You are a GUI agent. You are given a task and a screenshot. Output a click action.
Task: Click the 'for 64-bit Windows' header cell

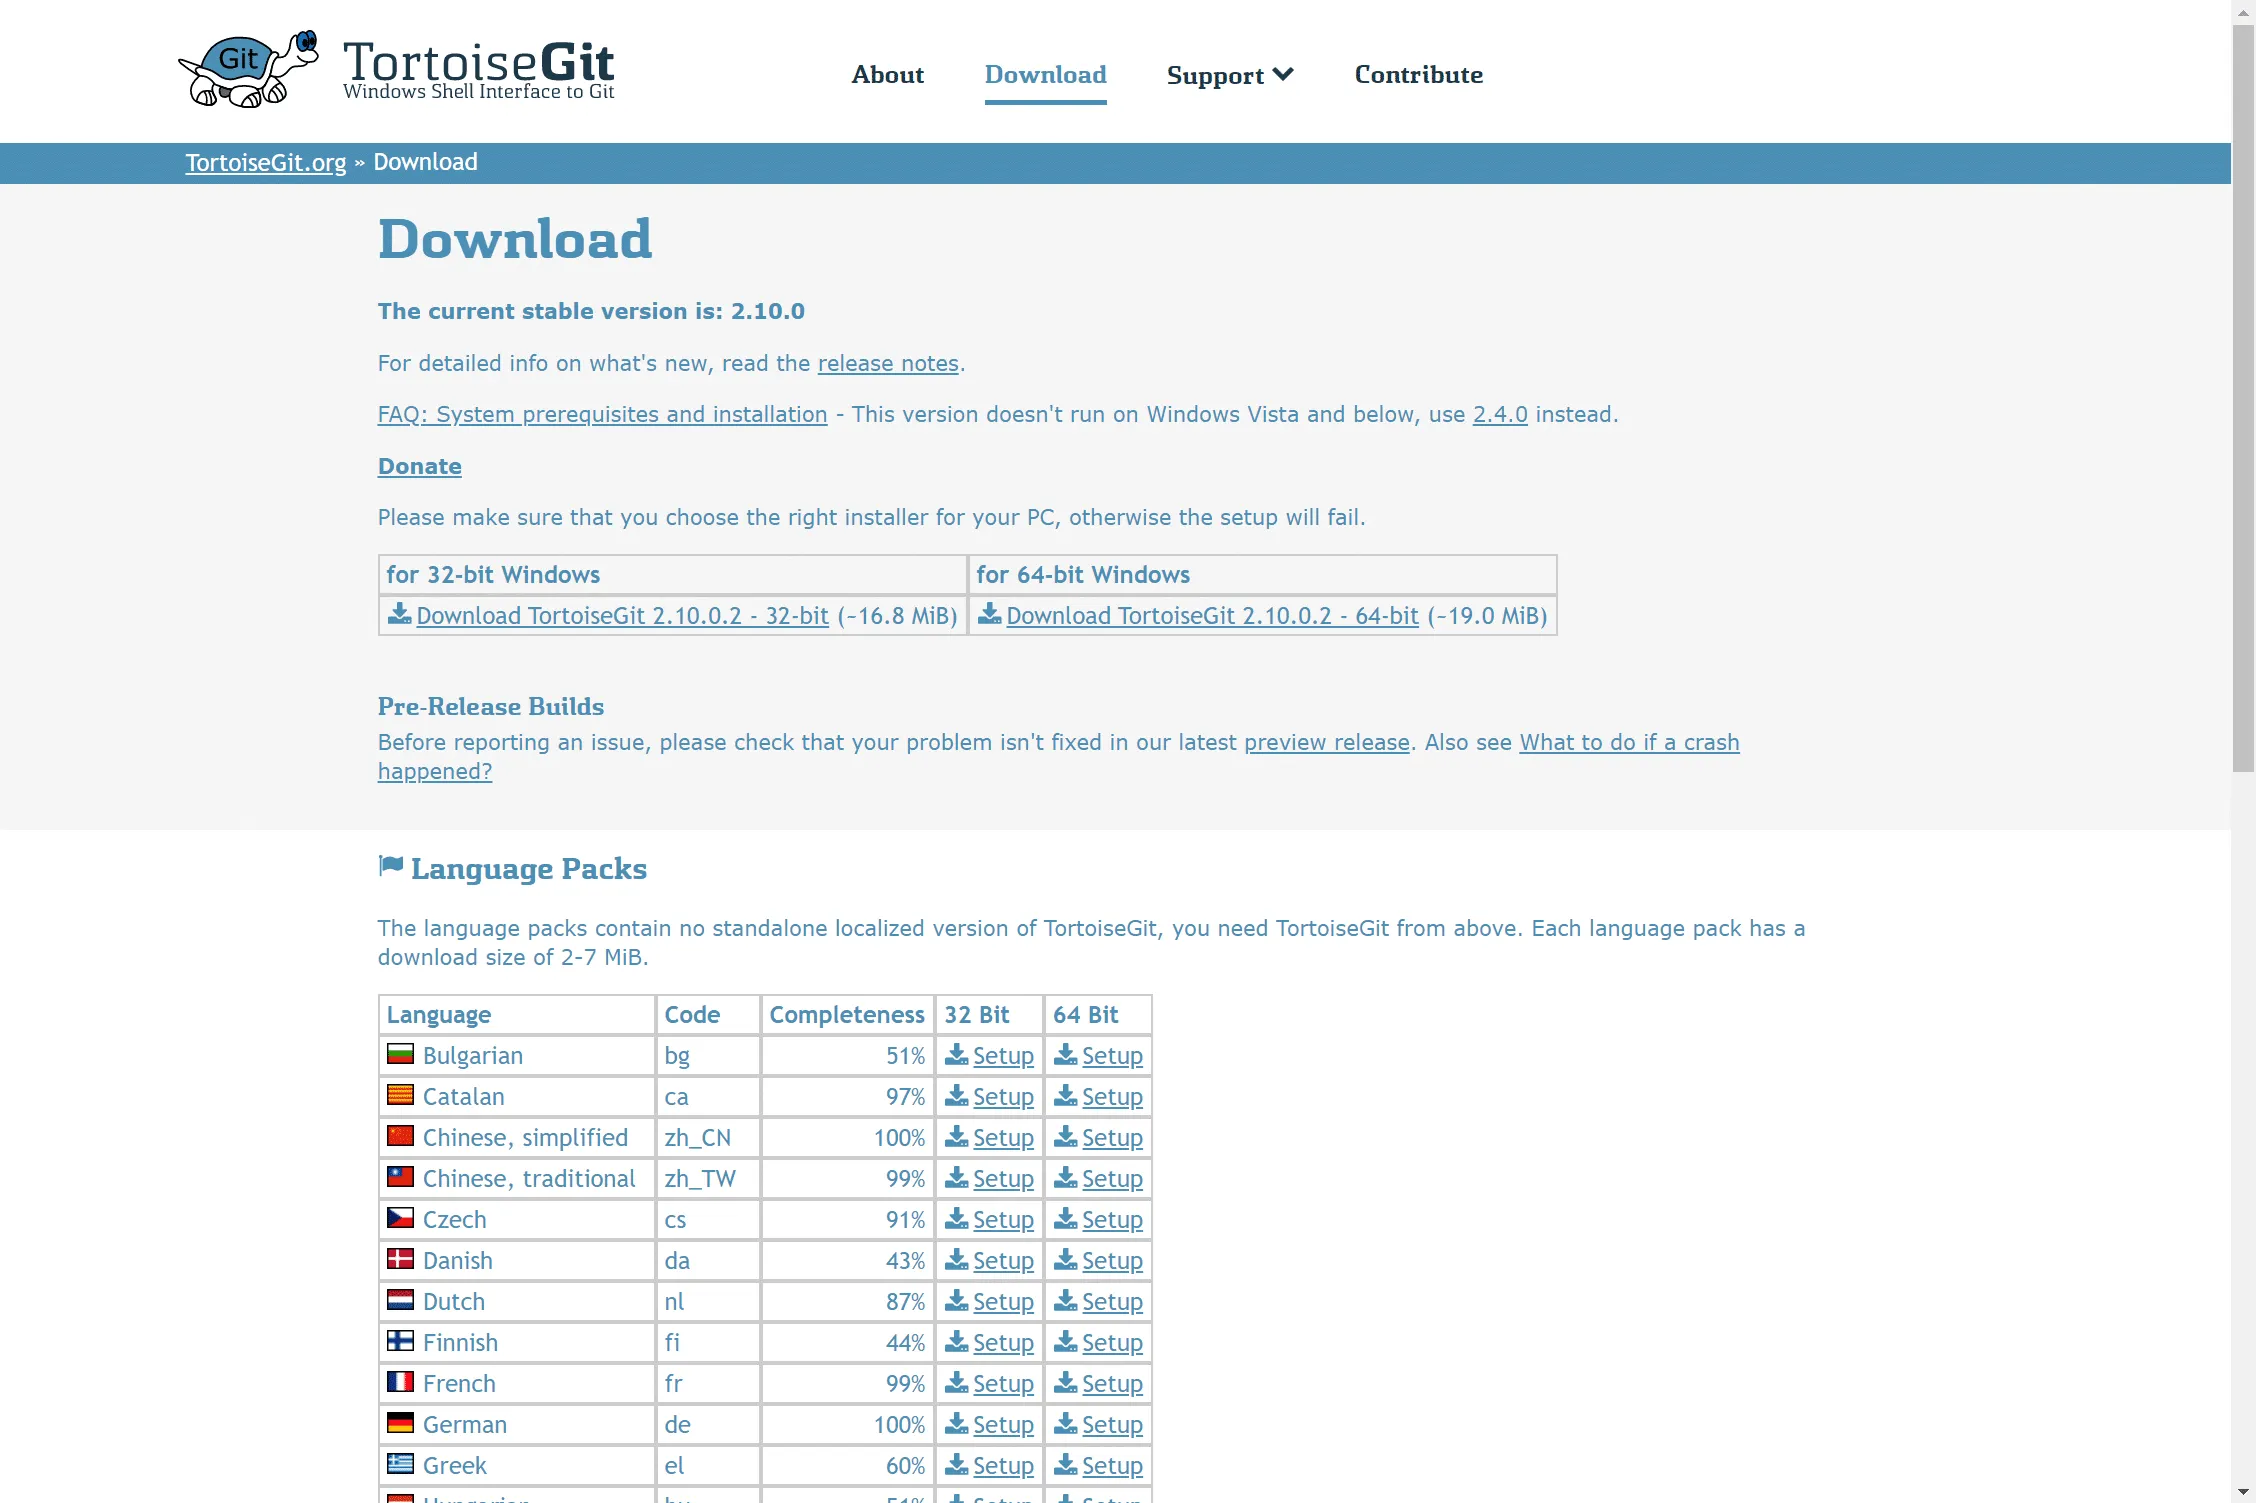[x=1262, y=575]
